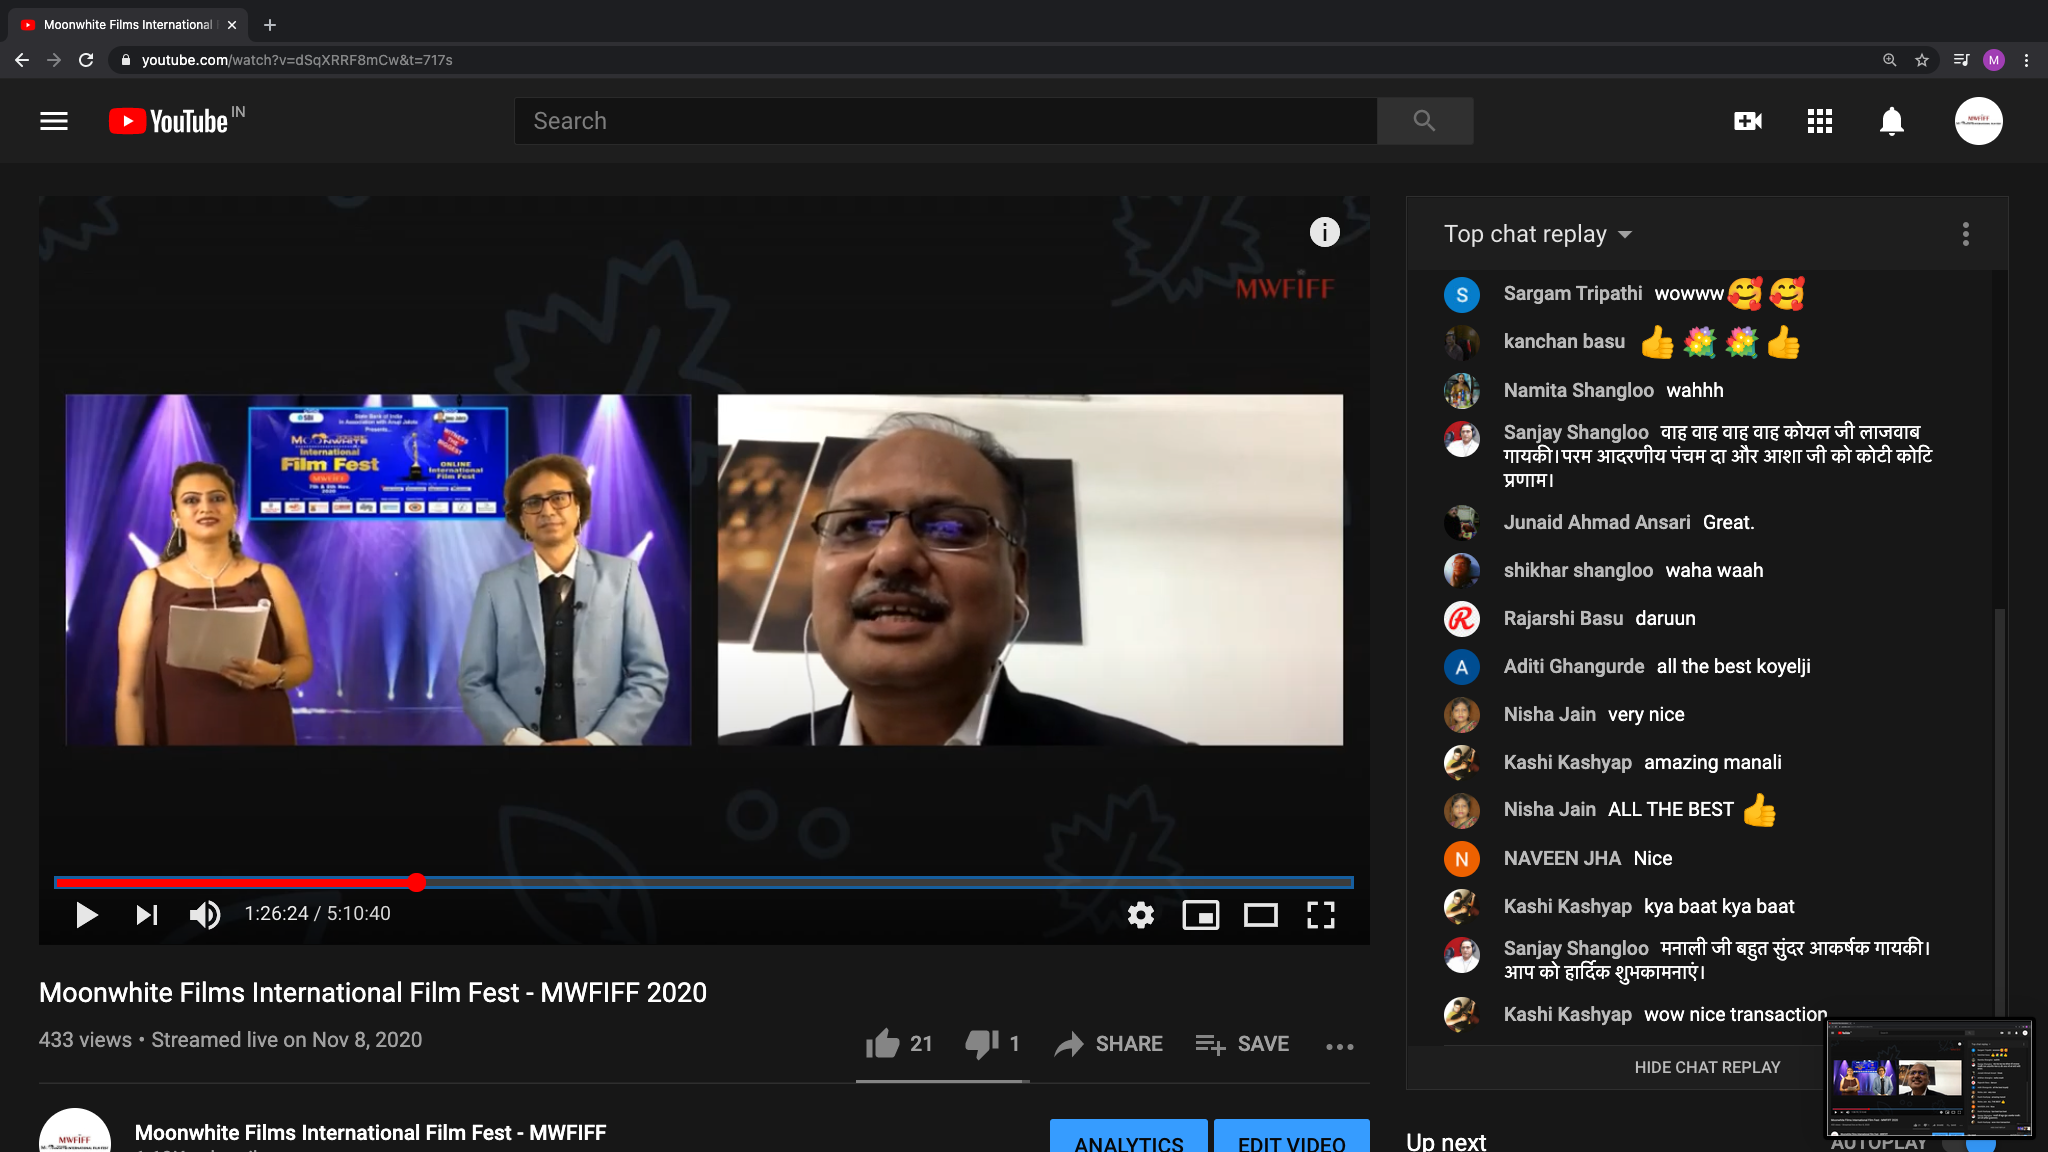This screenshot has width=2048, height=1152.
Task: Share this video
Action: (1108, 1043)
